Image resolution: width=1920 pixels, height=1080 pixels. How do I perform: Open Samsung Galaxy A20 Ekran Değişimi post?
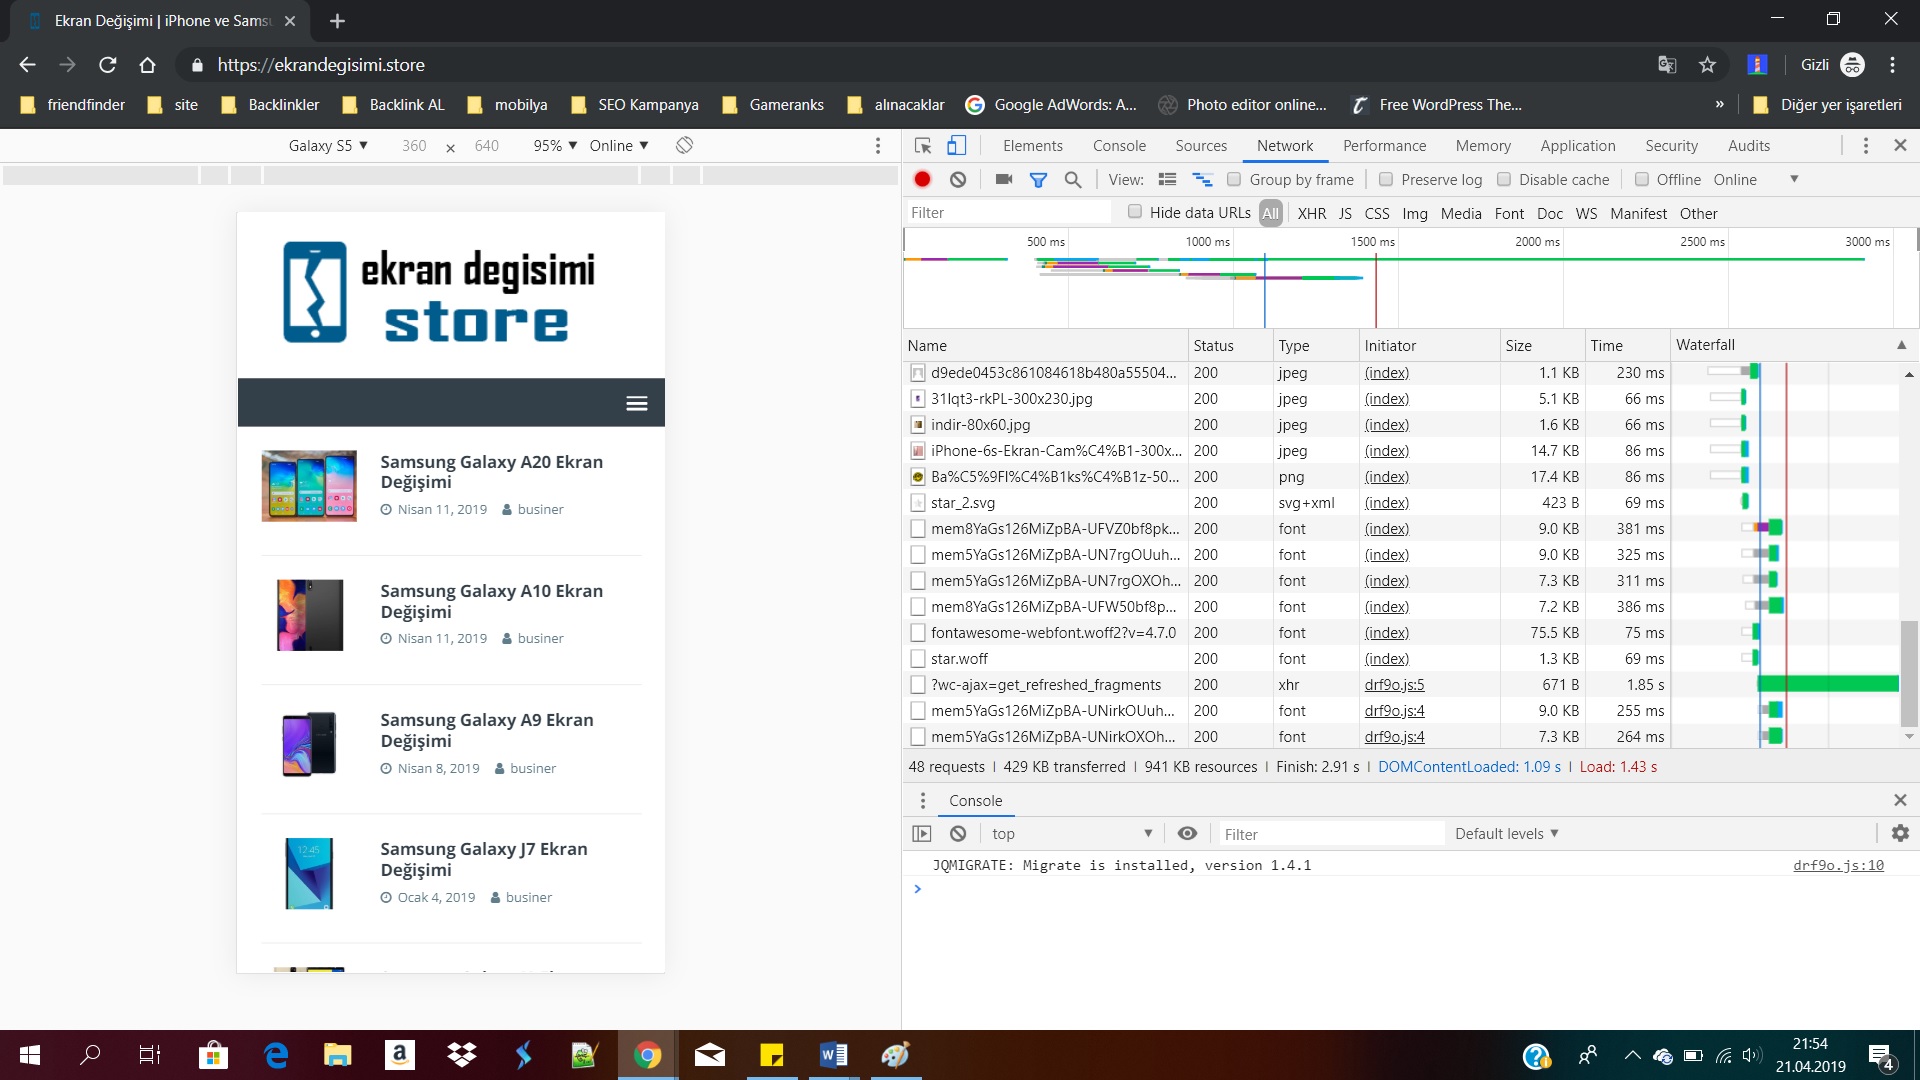click(491, 472)
